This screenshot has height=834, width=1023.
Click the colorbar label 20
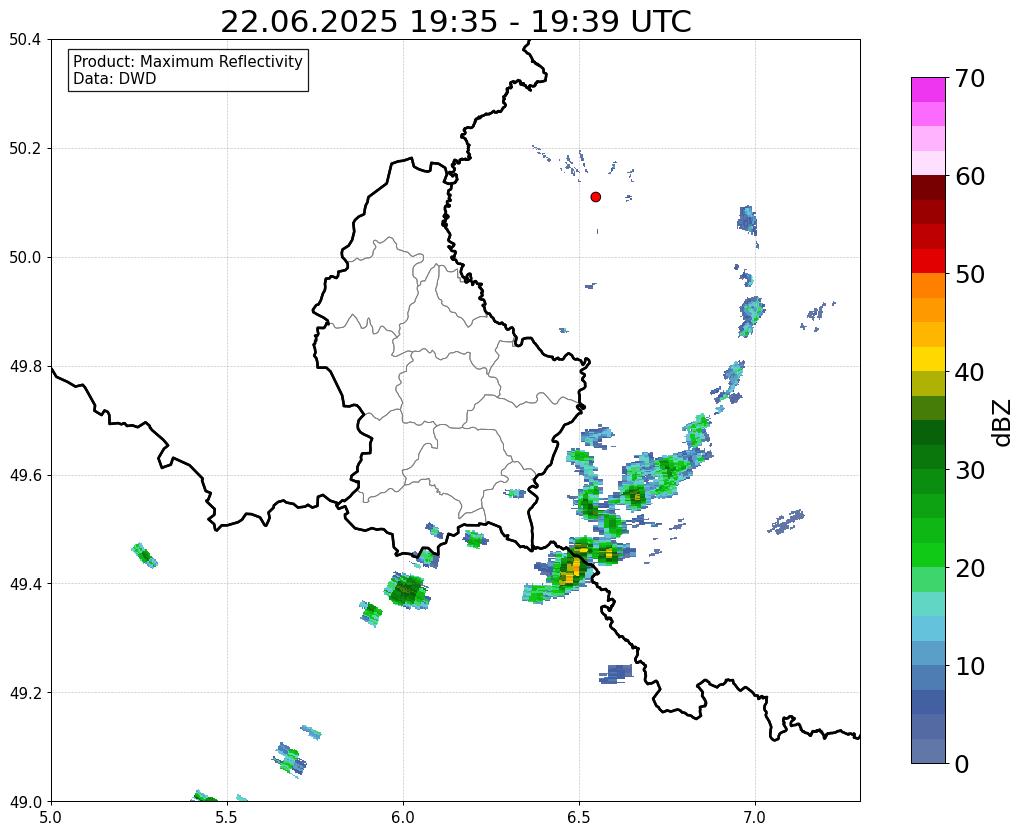pos(970,568)
